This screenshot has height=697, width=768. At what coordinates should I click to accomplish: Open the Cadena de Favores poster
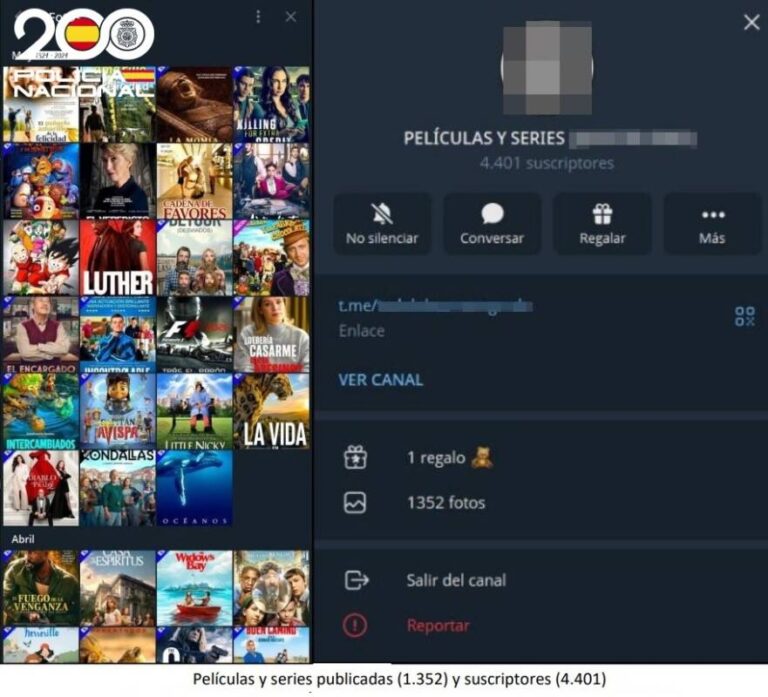coord(194,181)
